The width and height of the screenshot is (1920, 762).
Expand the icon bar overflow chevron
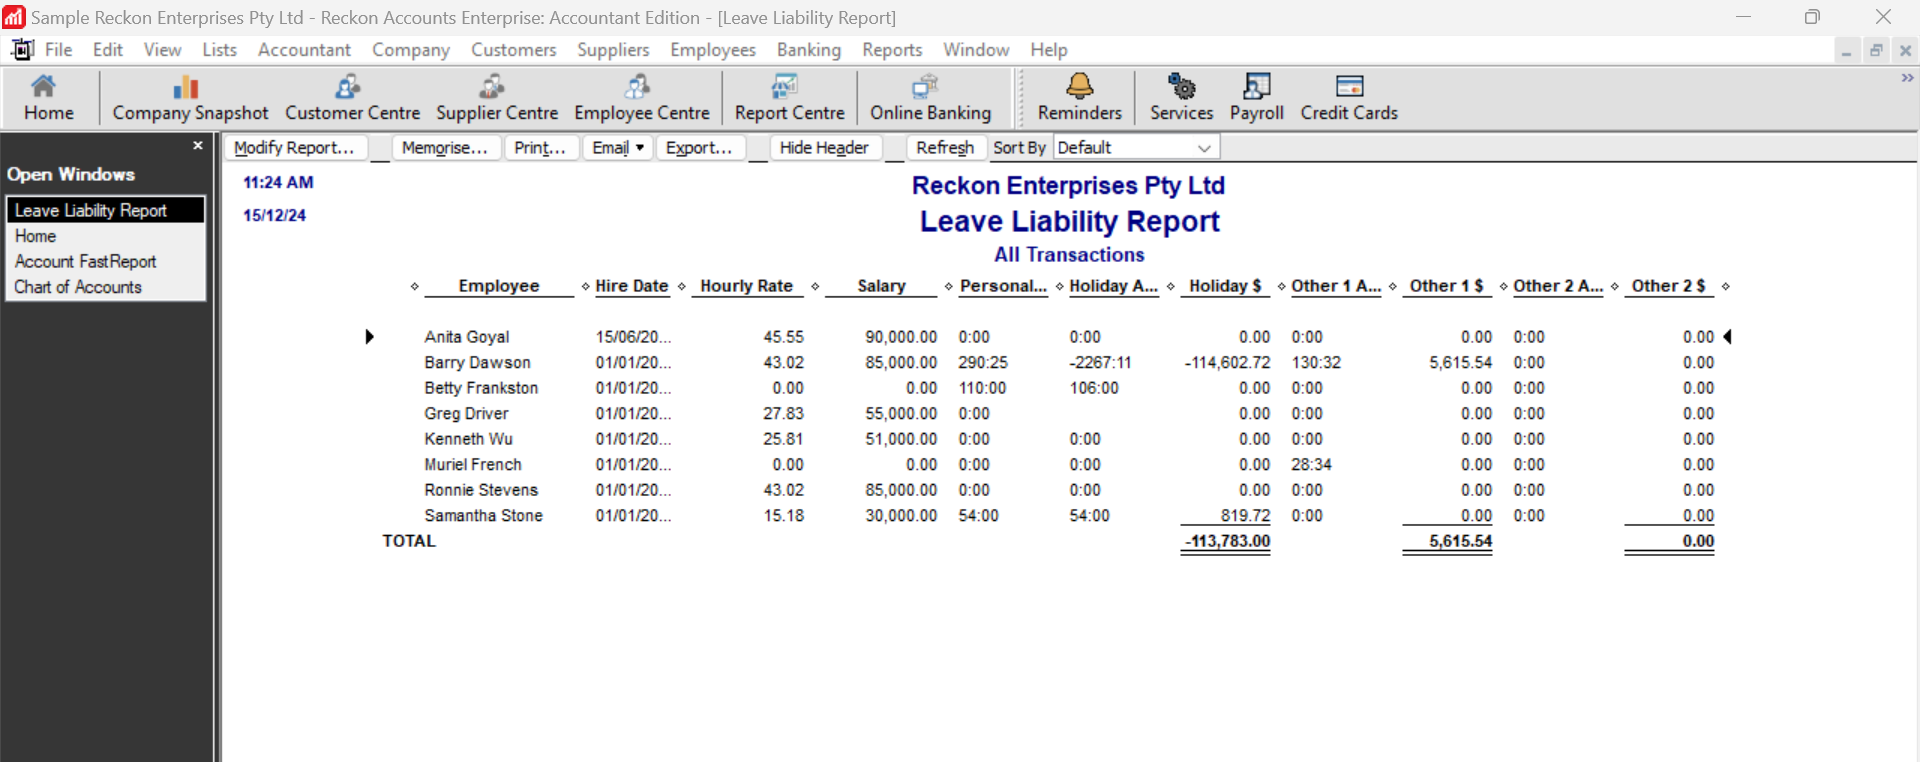click(x=1907, y=78)
